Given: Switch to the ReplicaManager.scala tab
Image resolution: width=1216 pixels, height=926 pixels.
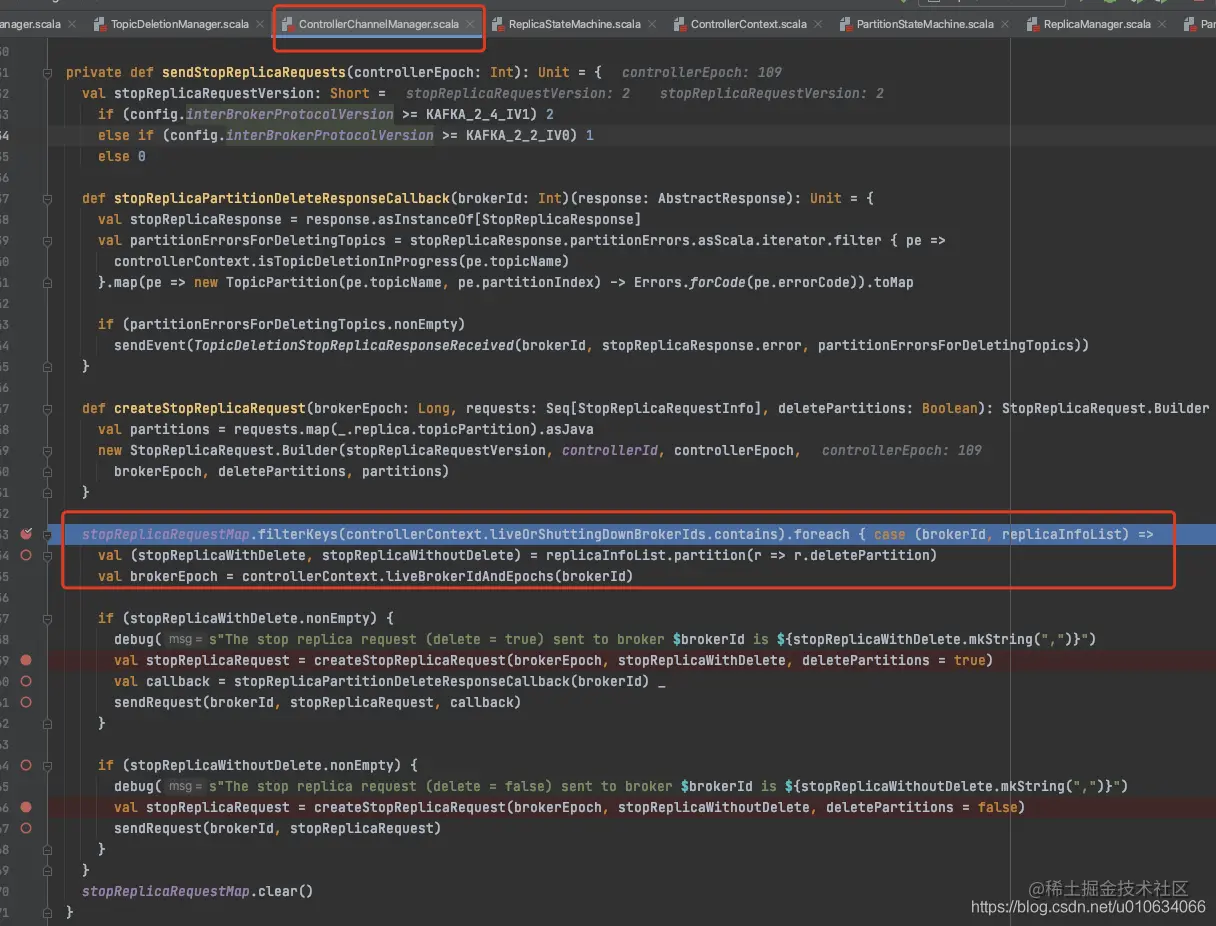Looking at the screenshot, I should pyautogui.click(x=1097, y=24).
